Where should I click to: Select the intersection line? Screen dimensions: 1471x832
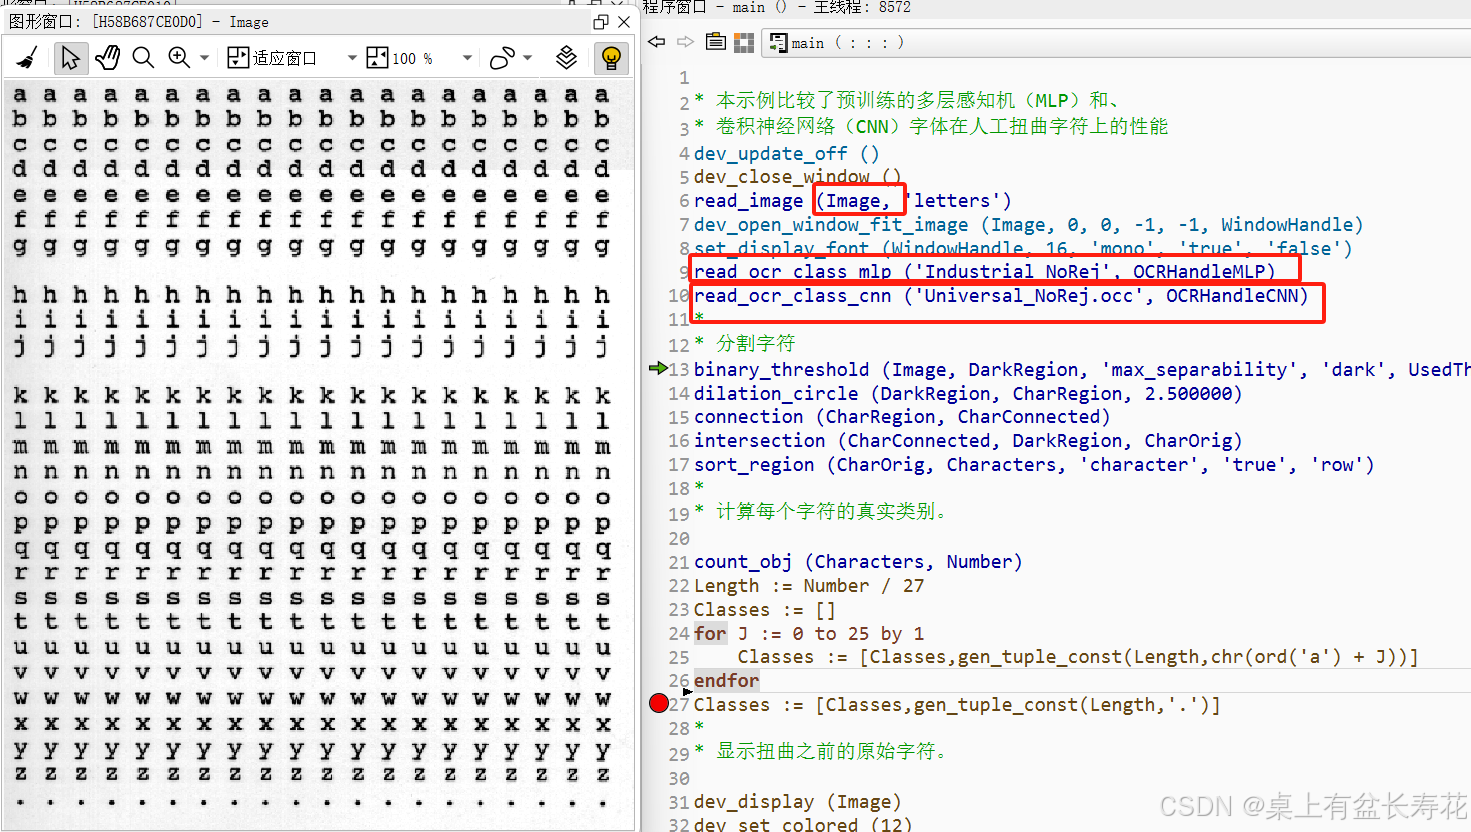coord(967,441)
